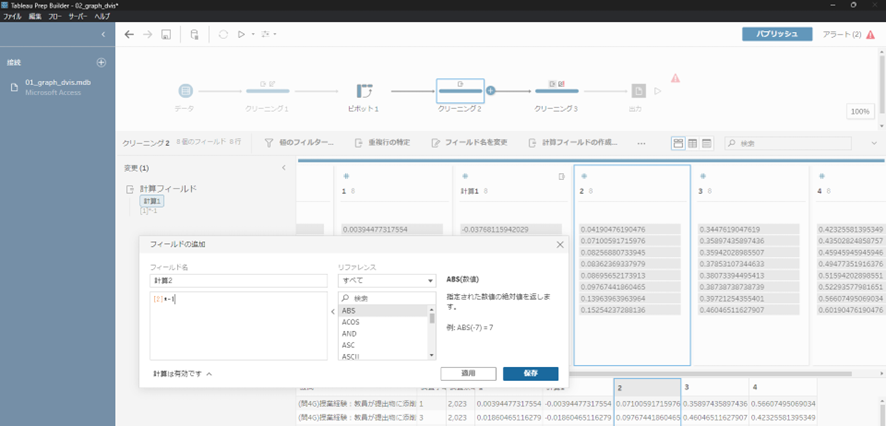Open the more options ellipsis in cleaning toolbar
This screenshot has height=426, width=886.
coord(641,144)
